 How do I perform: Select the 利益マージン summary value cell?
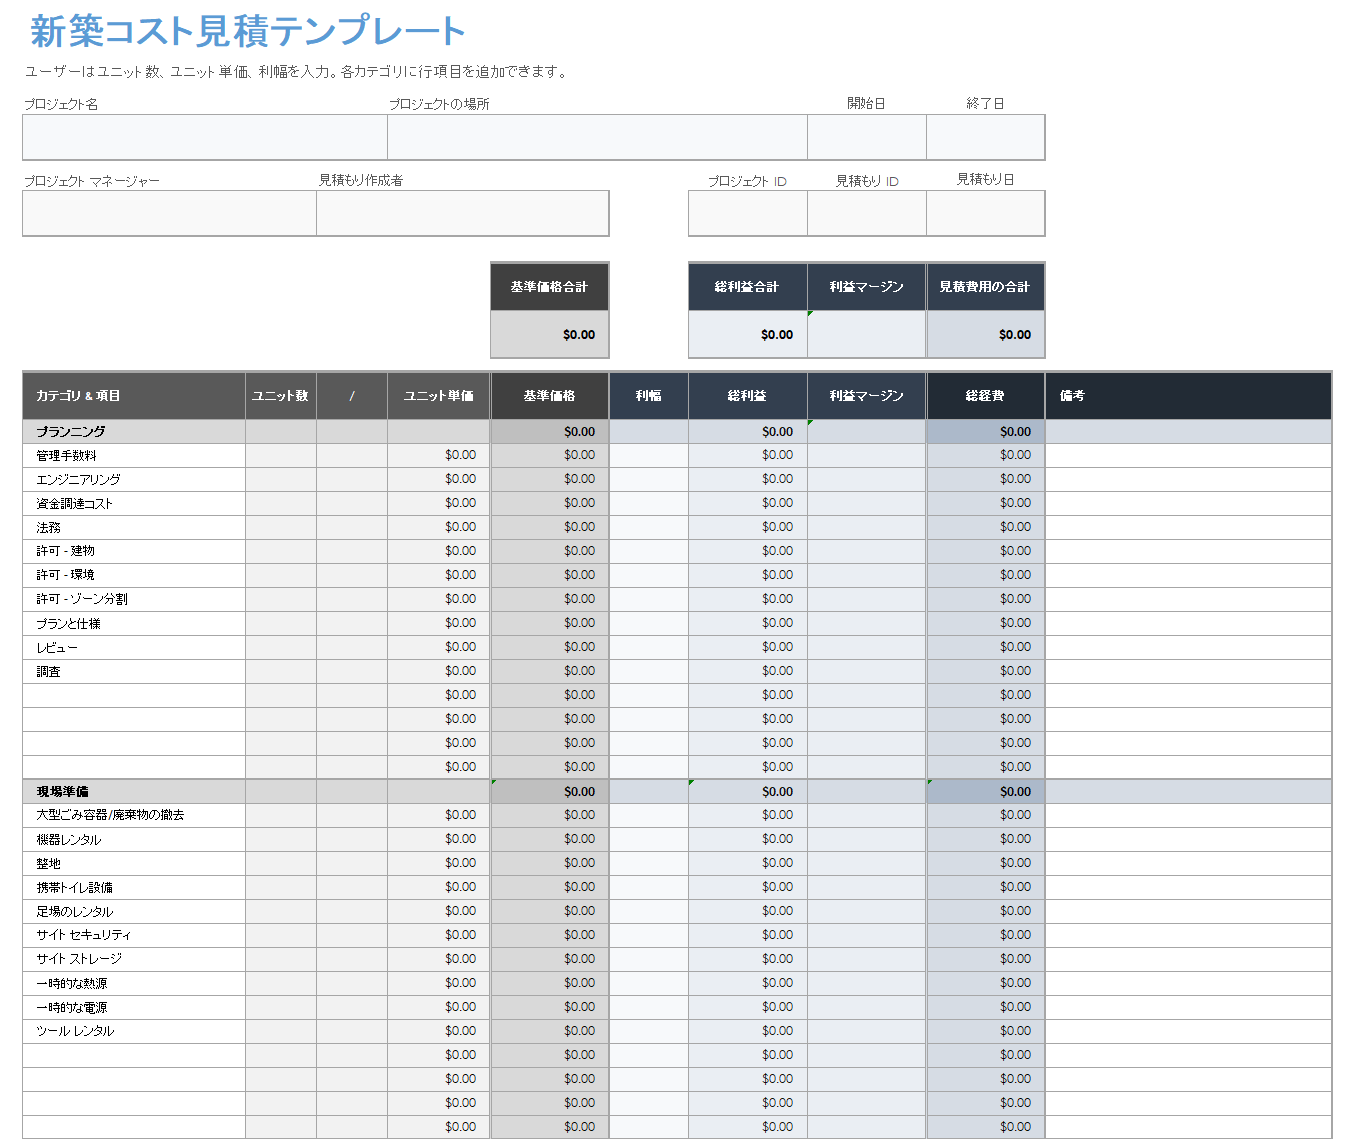(x=867, y=334)
